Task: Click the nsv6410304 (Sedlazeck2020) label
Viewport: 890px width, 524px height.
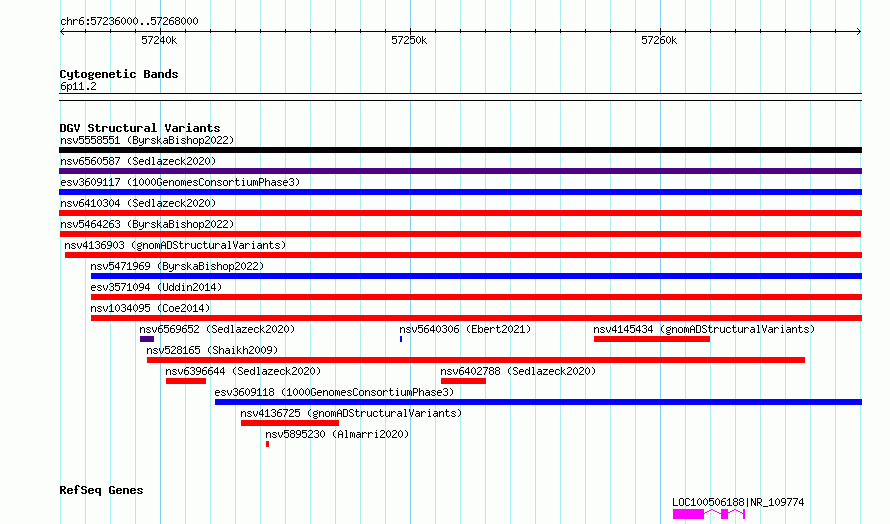Action: point(138,203)
